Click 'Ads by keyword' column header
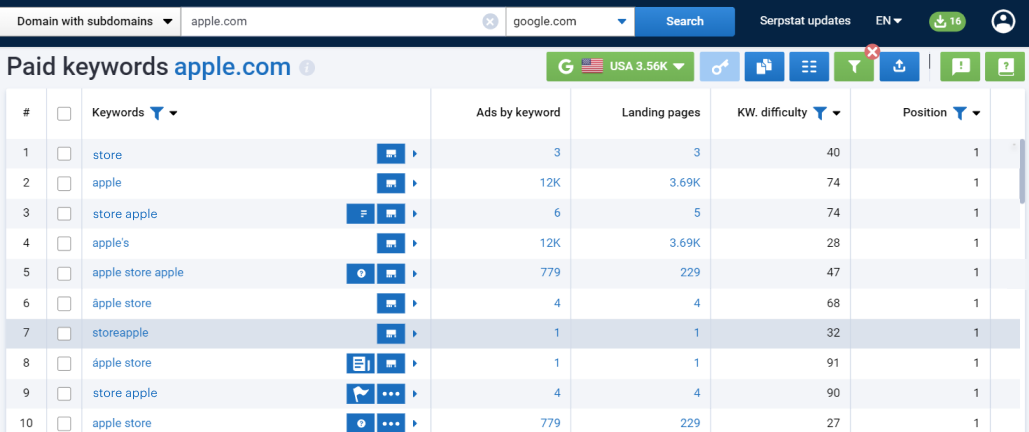 point(518,112)
